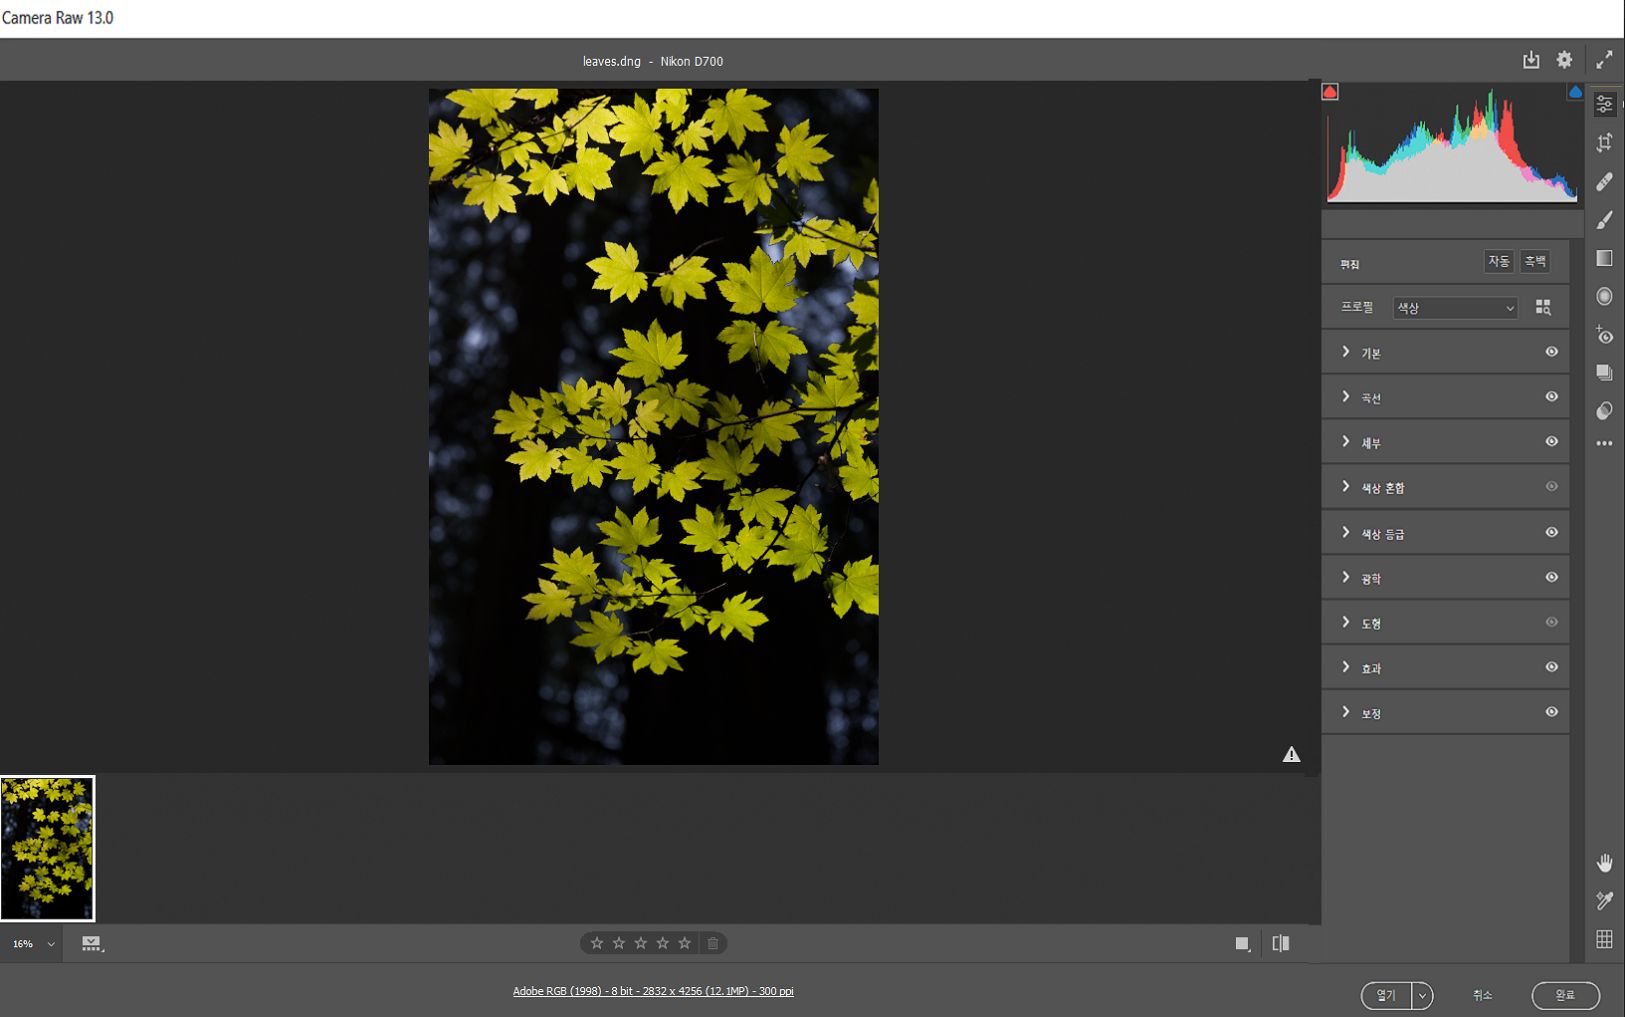Toggle shadow clipping warning red indicator
Image resolution: width=1625 pixels, height=1017 pixels.
pyautogui.click(x=1330, y=92)
